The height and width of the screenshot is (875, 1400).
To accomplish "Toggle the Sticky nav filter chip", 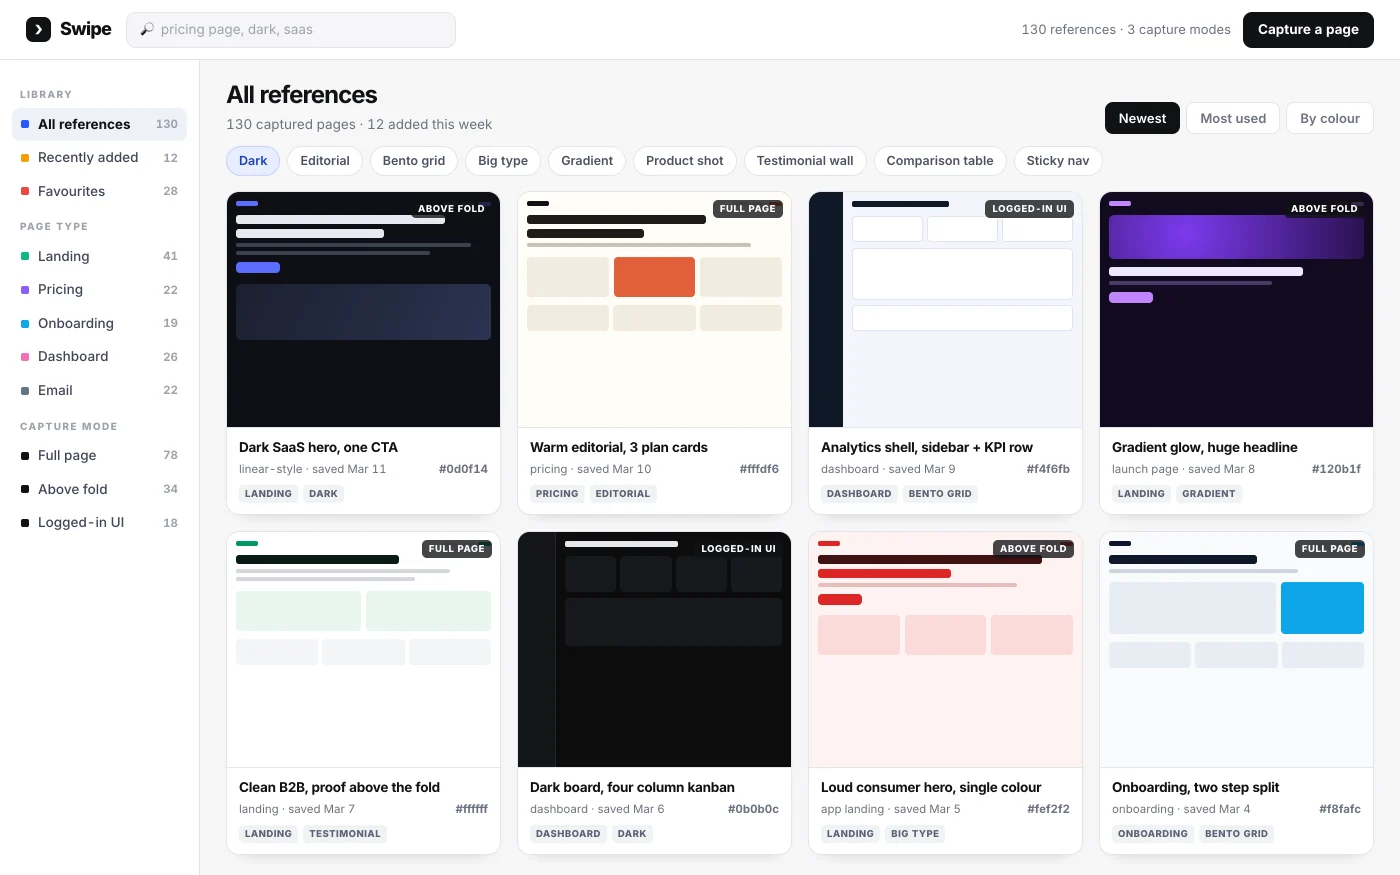I will (1058, 161).
